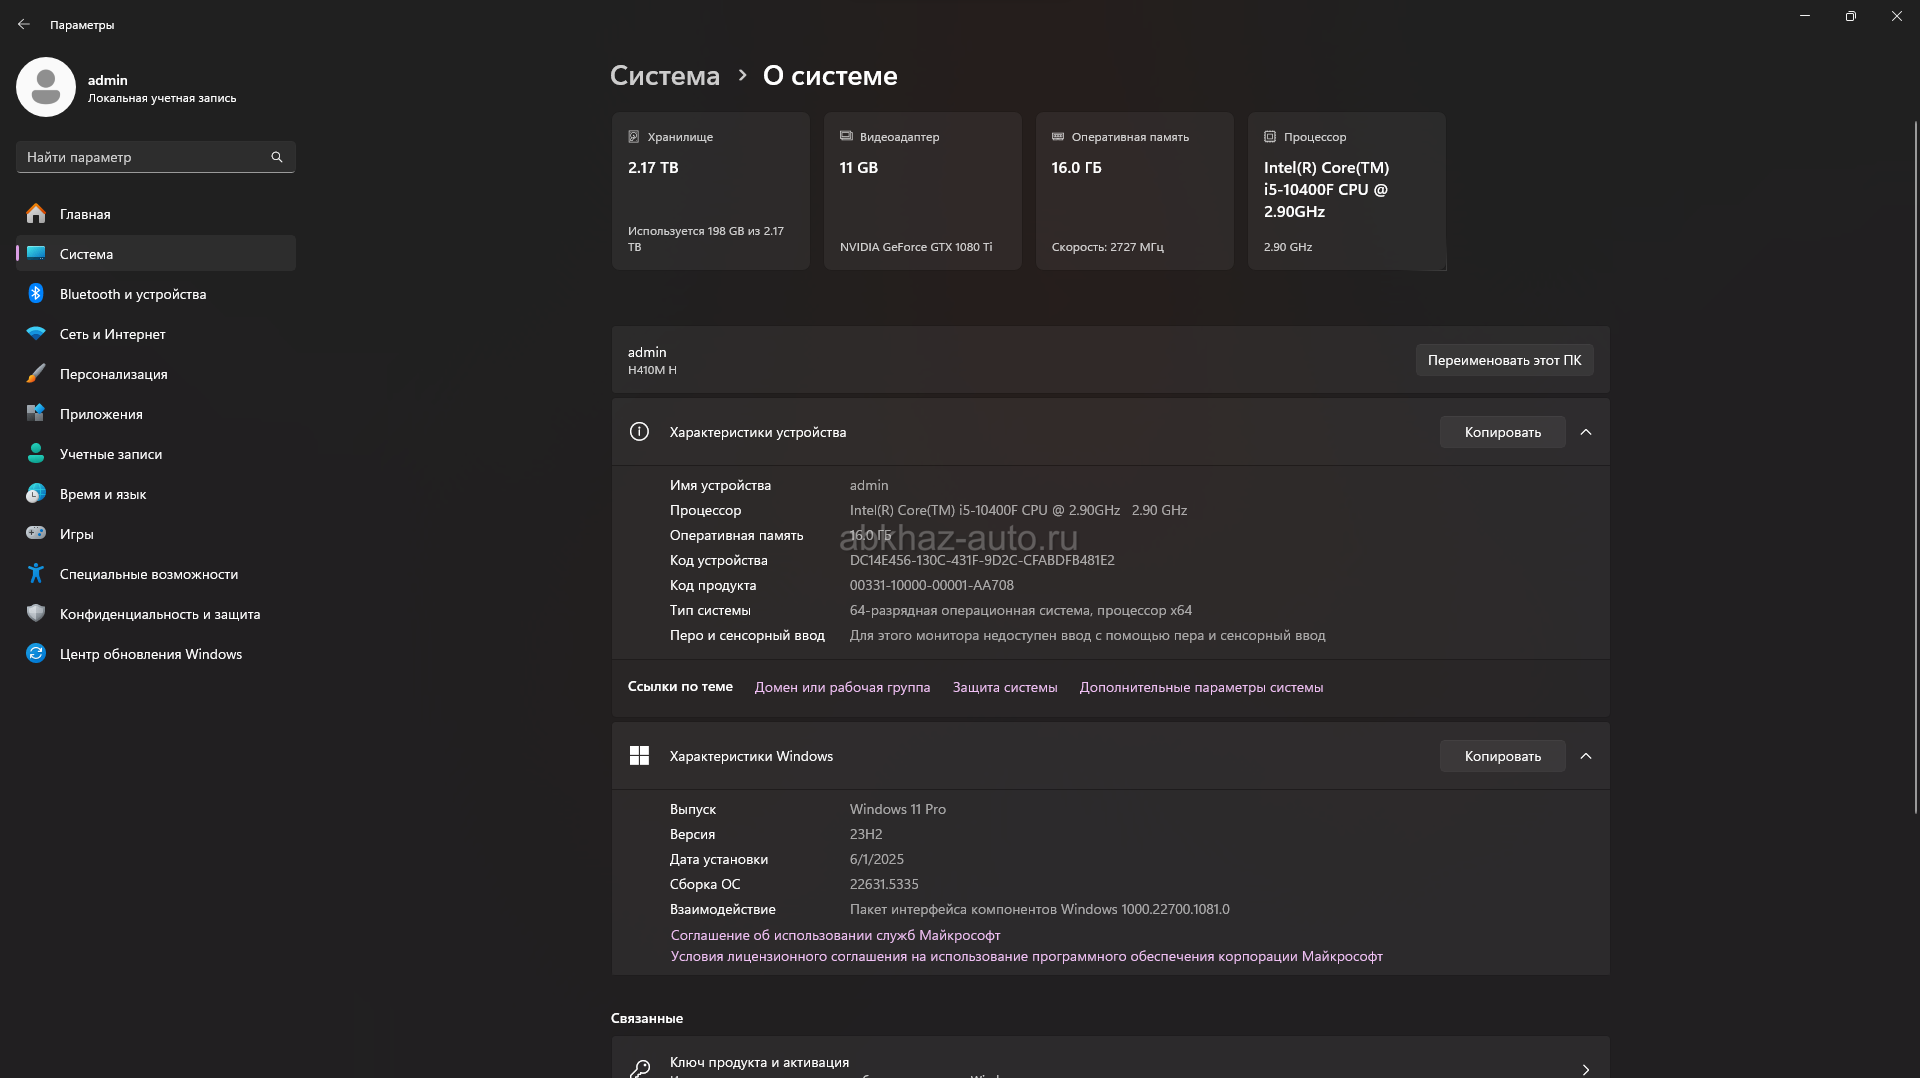
Task: Open Дополнительные параметры системы link
Action: click(x=1201, y=687)
